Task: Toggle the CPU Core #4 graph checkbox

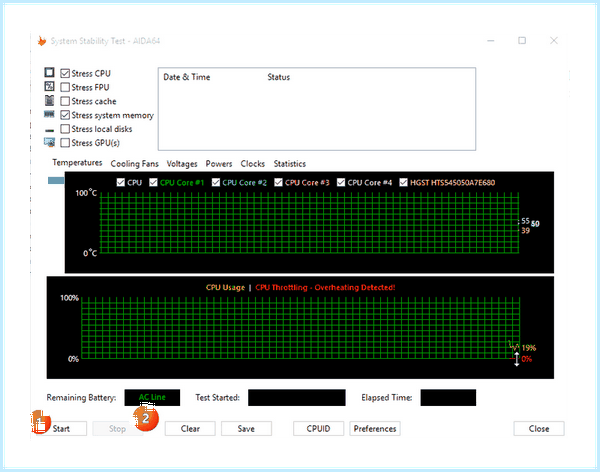Action: (x=341, y=182)
